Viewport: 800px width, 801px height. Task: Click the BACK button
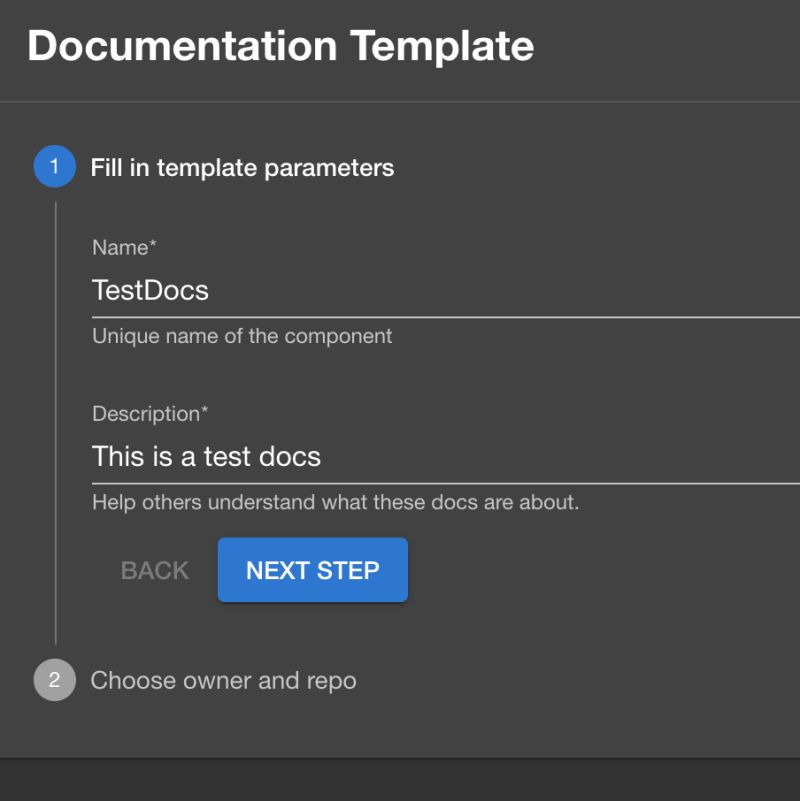pyautogui.click(x=153, y=570)
